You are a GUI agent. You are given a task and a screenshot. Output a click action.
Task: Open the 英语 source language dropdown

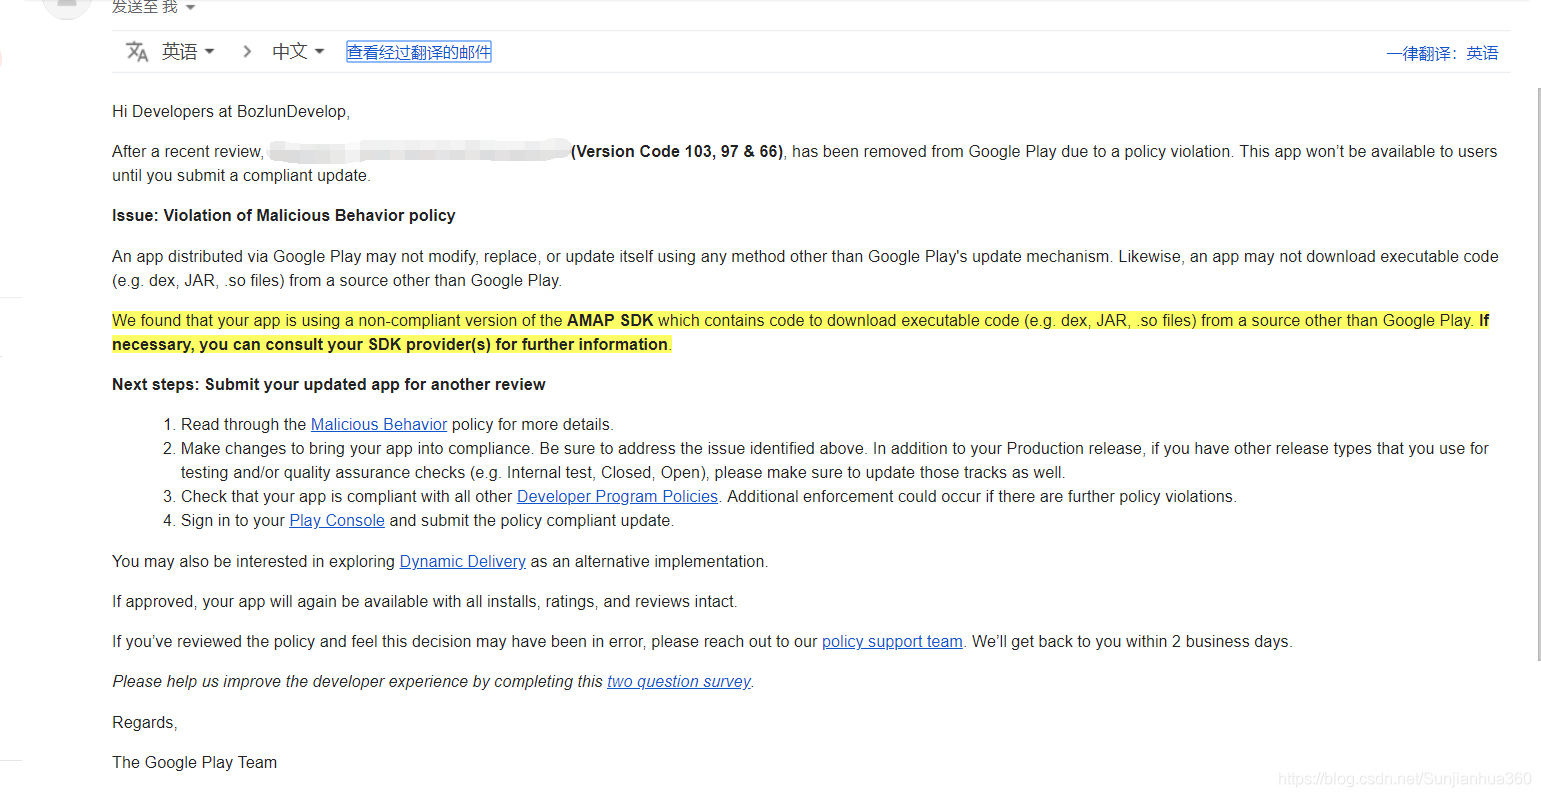point(188,51)
